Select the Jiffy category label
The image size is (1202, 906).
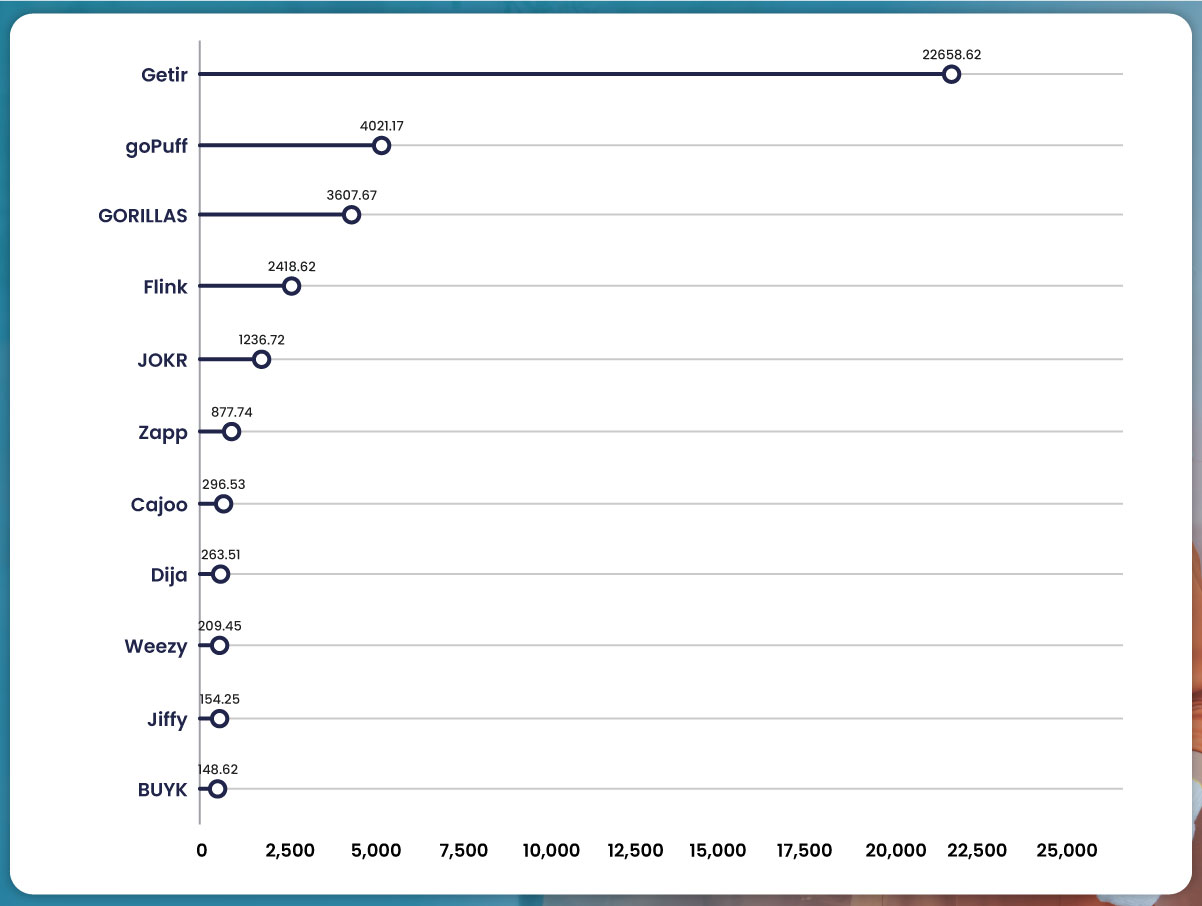click(166, 720)
